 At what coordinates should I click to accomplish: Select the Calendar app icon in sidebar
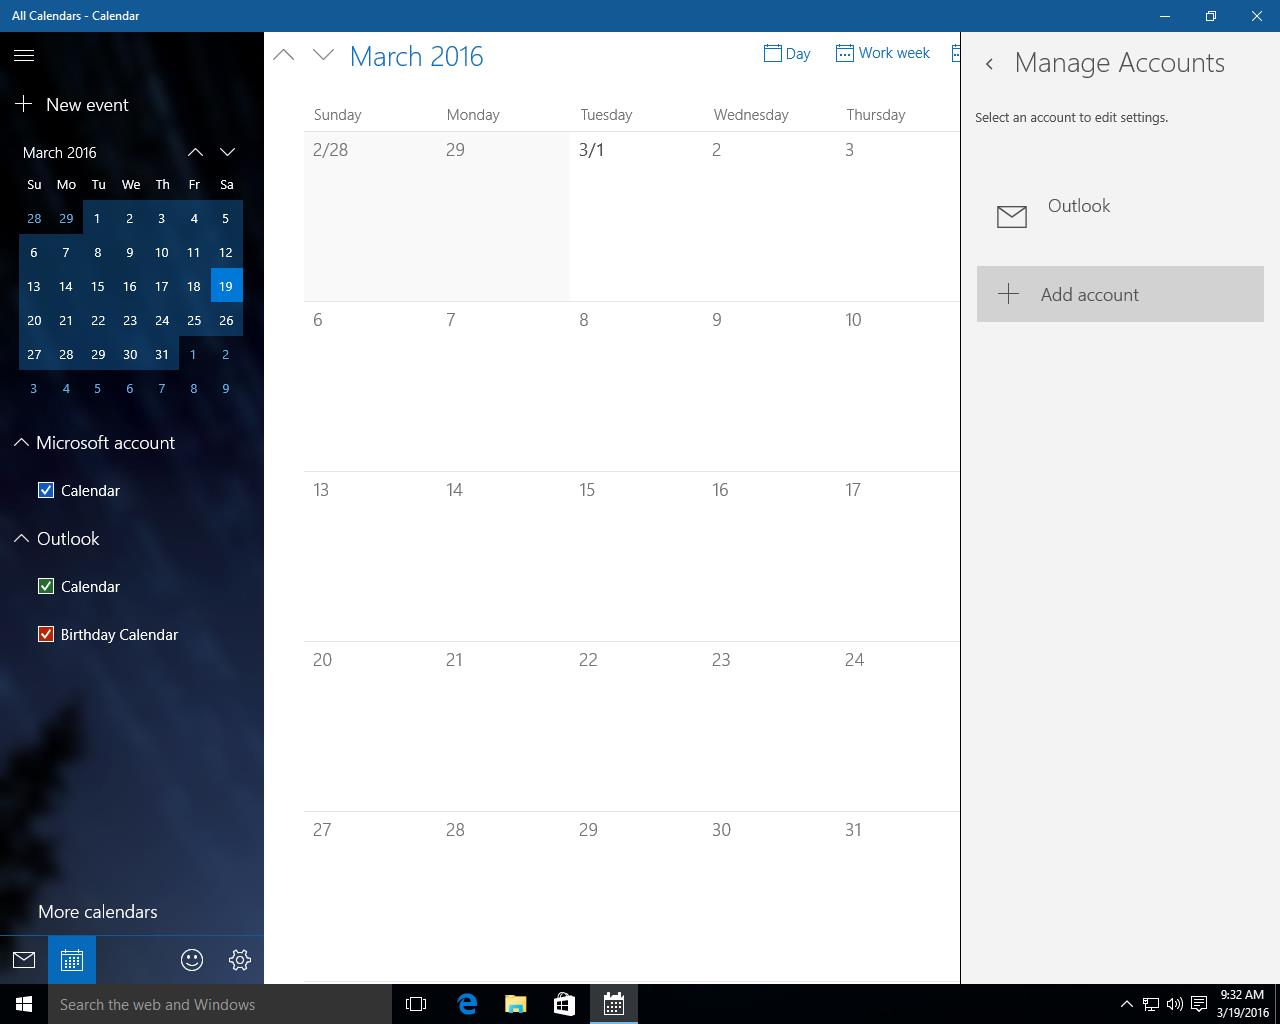pyautogui.click(x=72, y=960)
